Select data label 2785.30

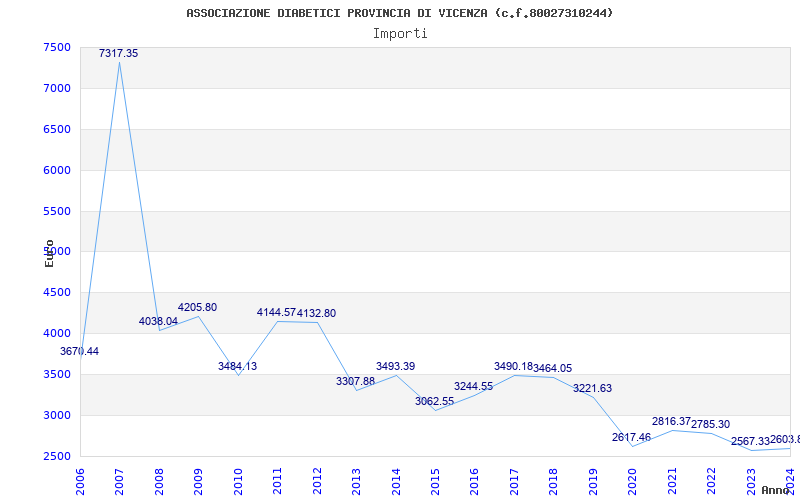711,424
